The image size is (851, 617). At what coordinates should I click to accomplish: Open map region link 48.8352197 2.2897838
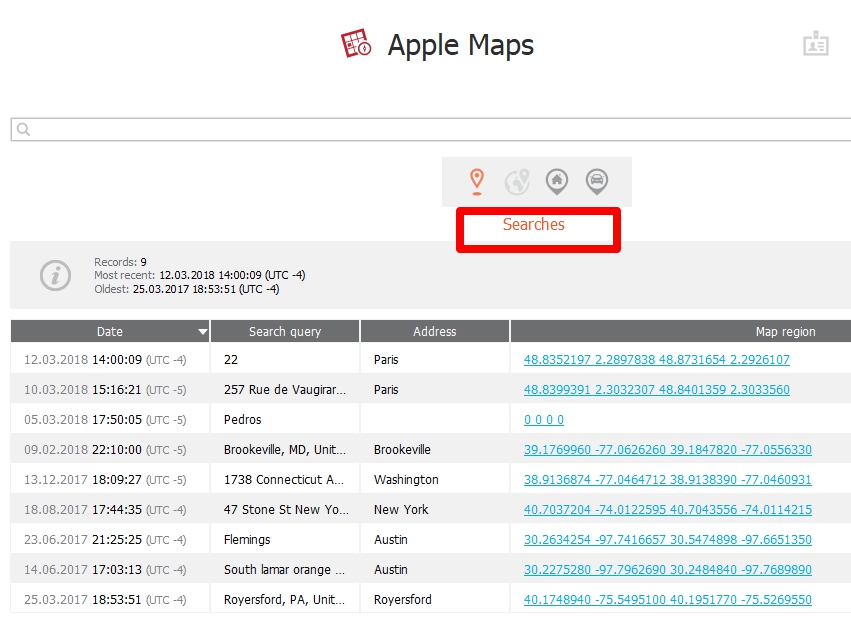pyautogui.click(x=657, y=359)
